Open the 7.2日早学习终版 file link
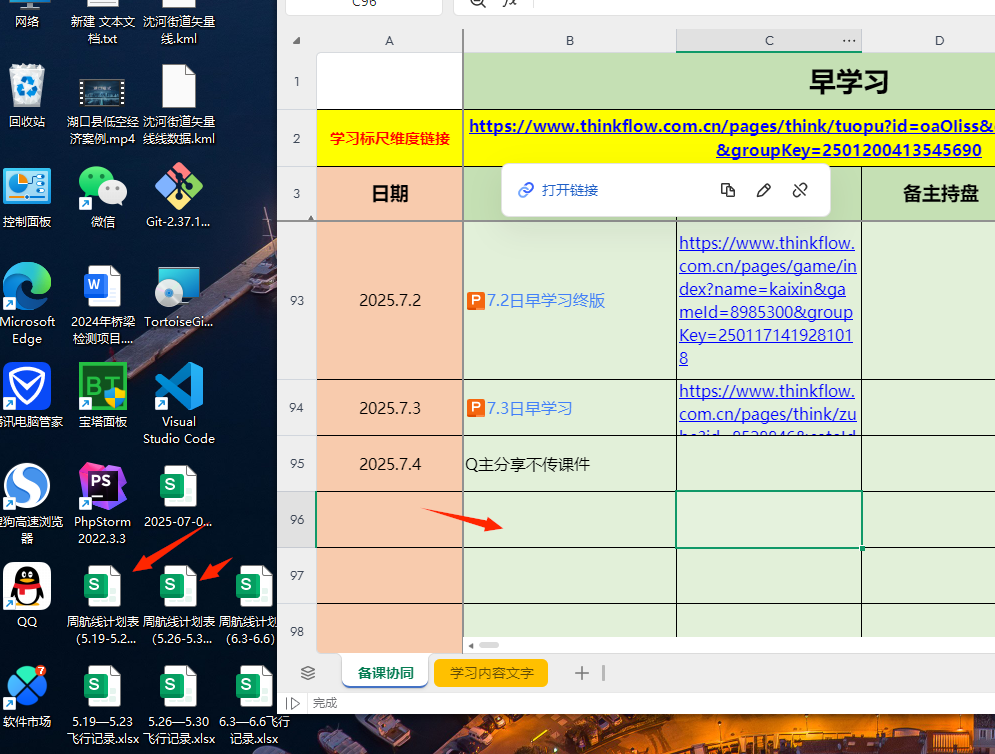This screenshot has width=995, height=754. (545, 300)
